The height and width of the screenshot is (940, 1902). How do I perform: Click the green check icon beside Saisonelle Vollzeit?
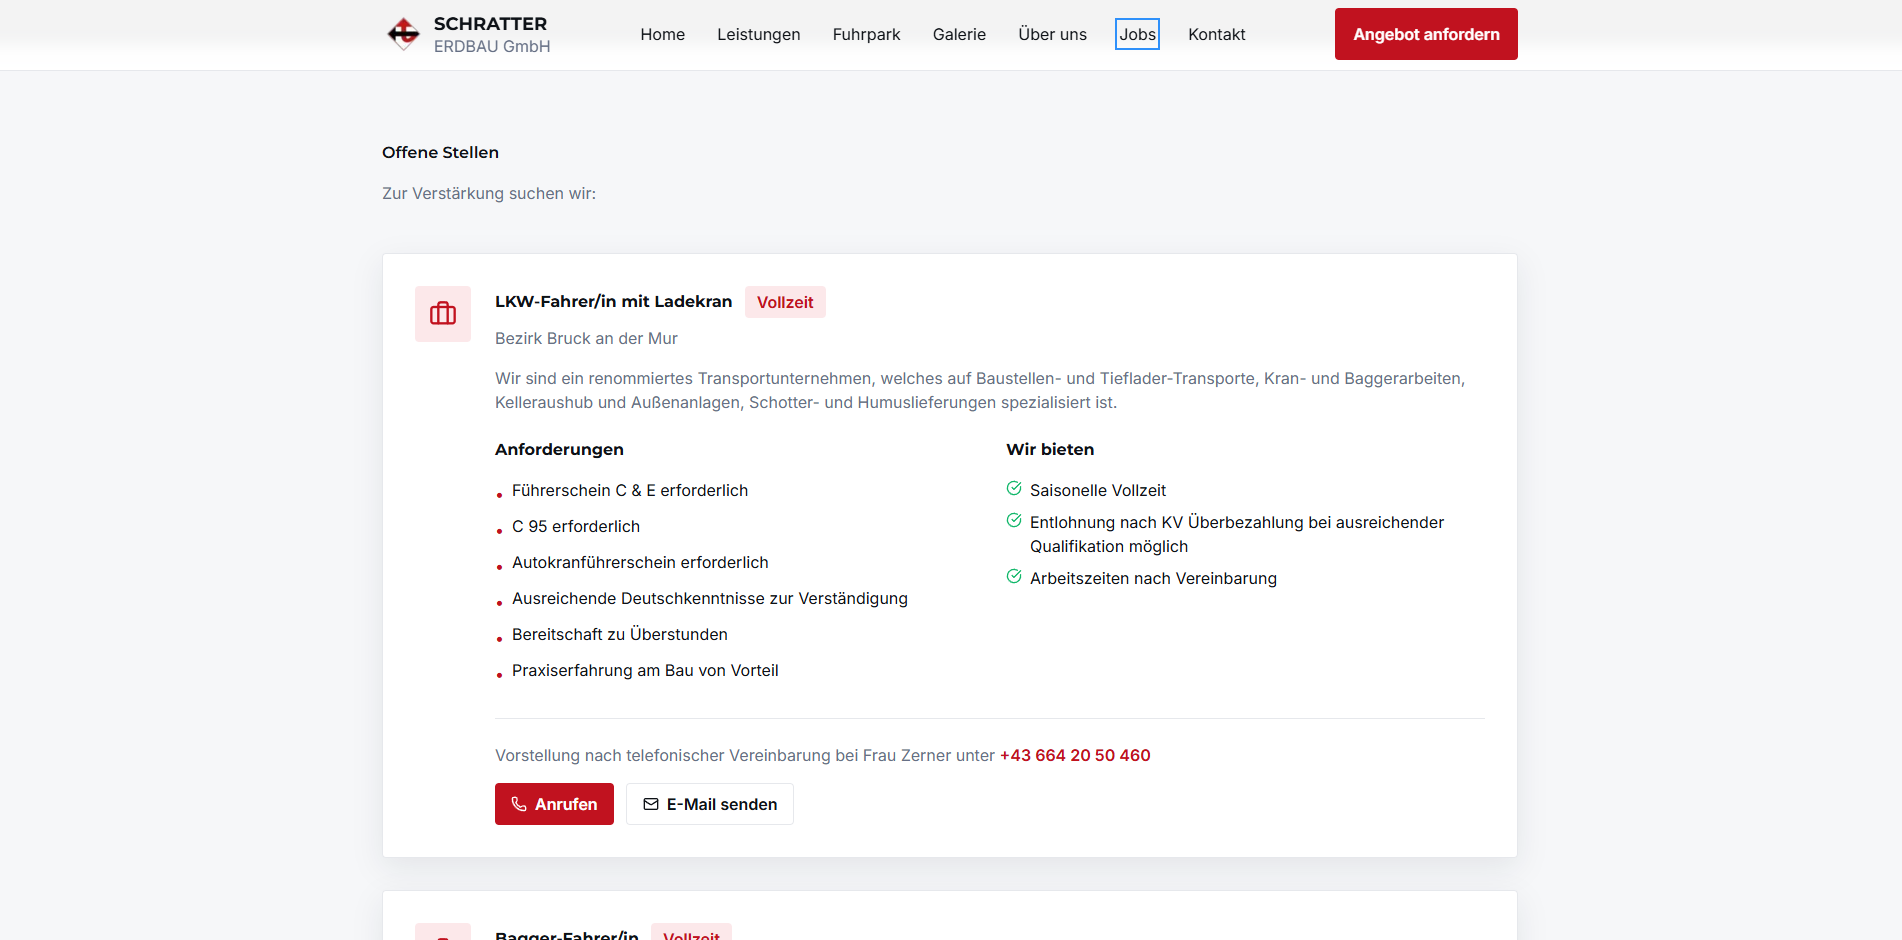click(1014, 489)
